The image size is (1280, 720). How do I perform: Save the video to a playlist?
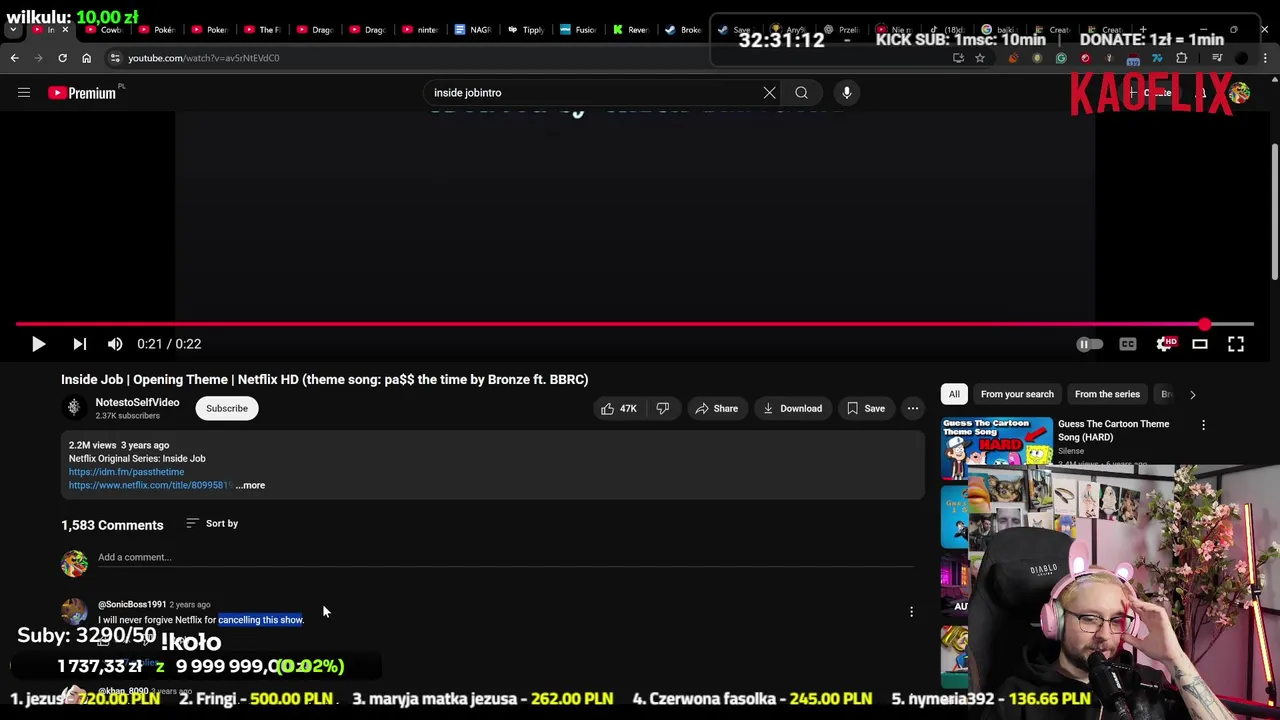pos(866,408)
